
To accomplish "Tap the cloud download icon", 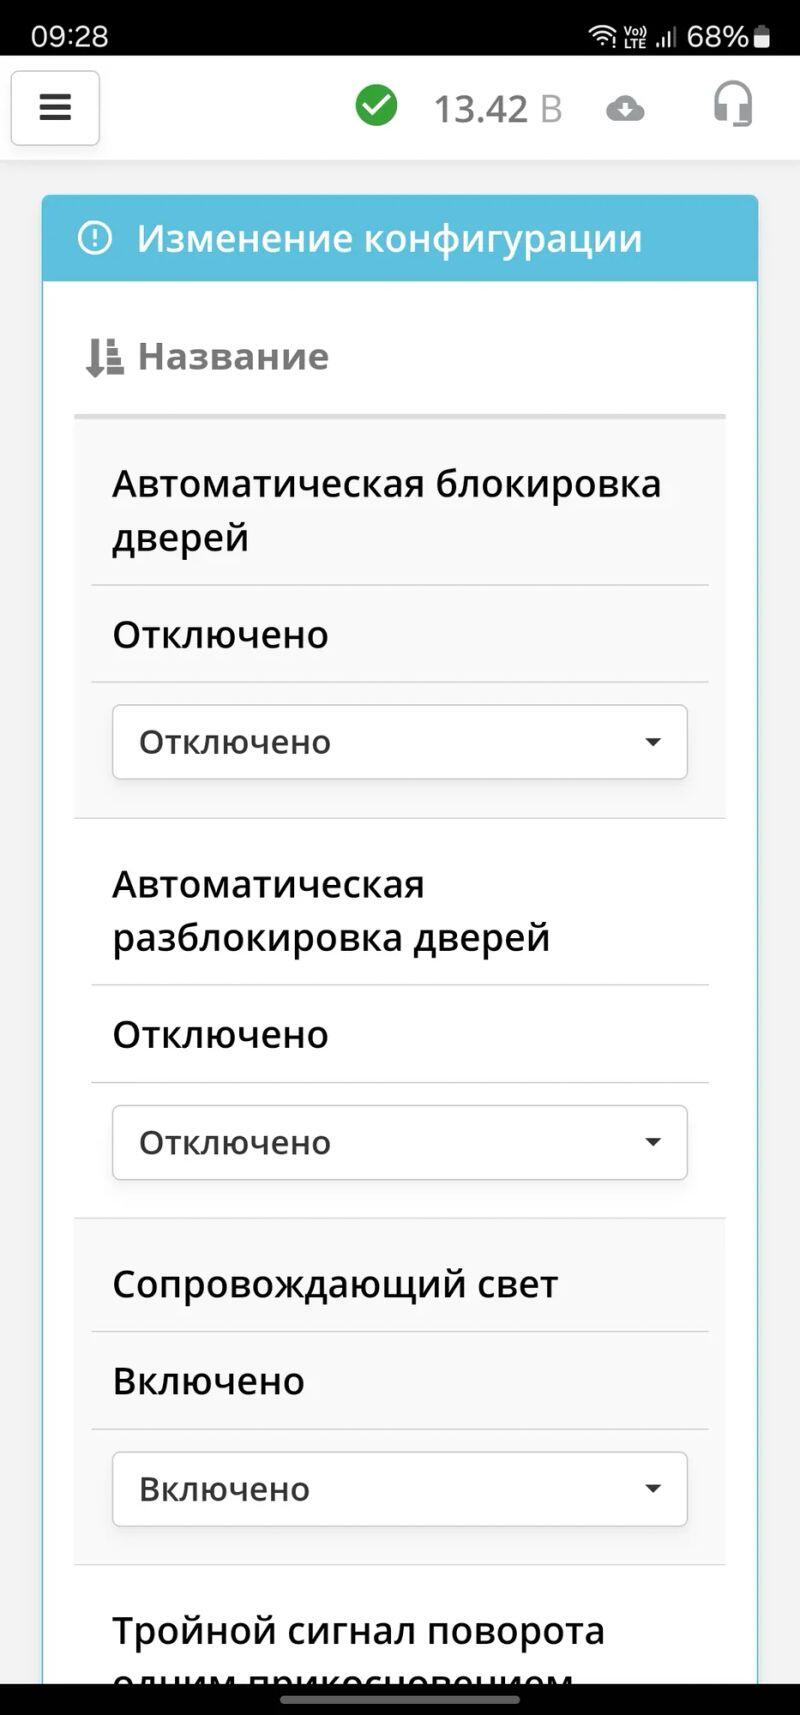I will 625,108.
